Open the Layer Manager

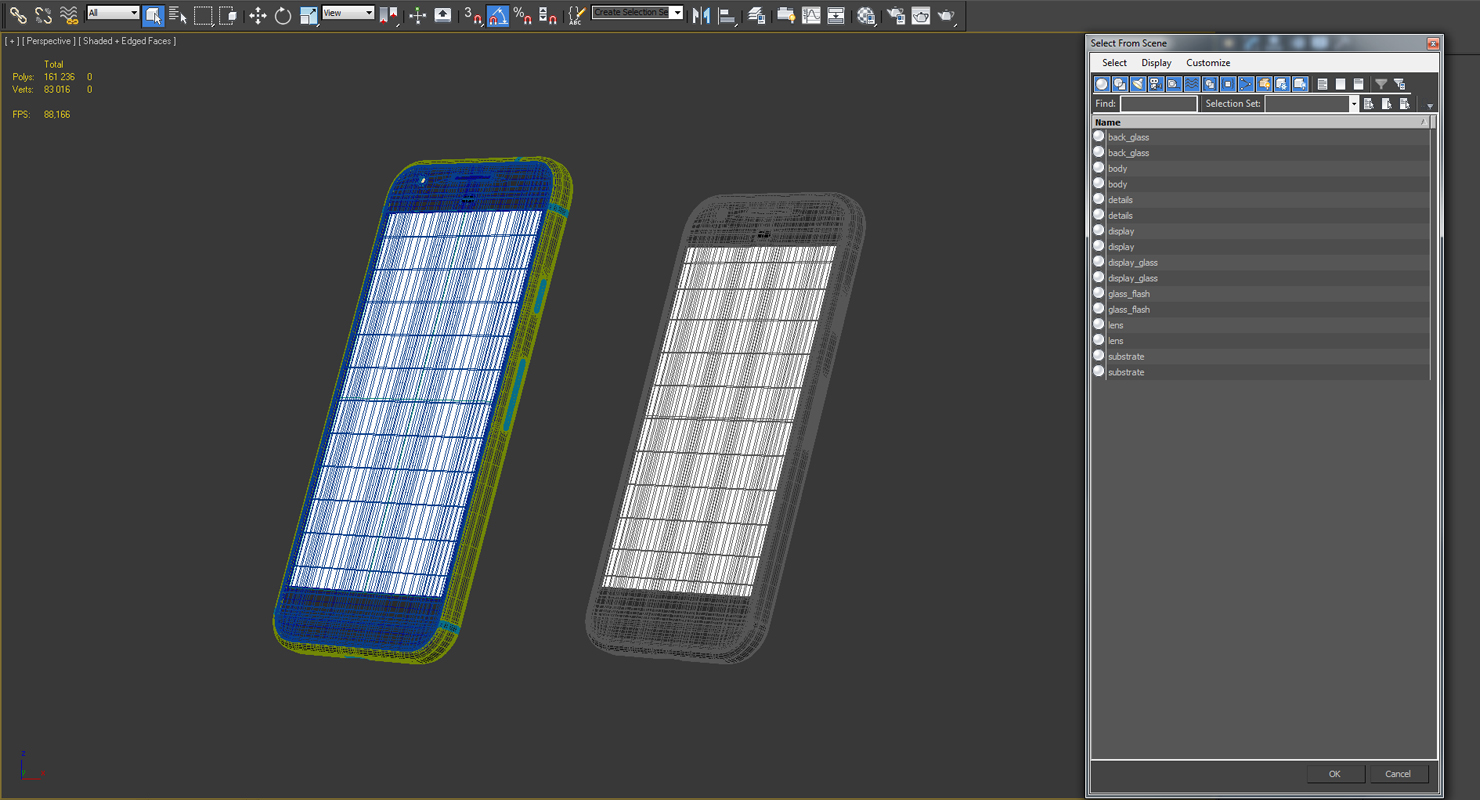point(757,15)
